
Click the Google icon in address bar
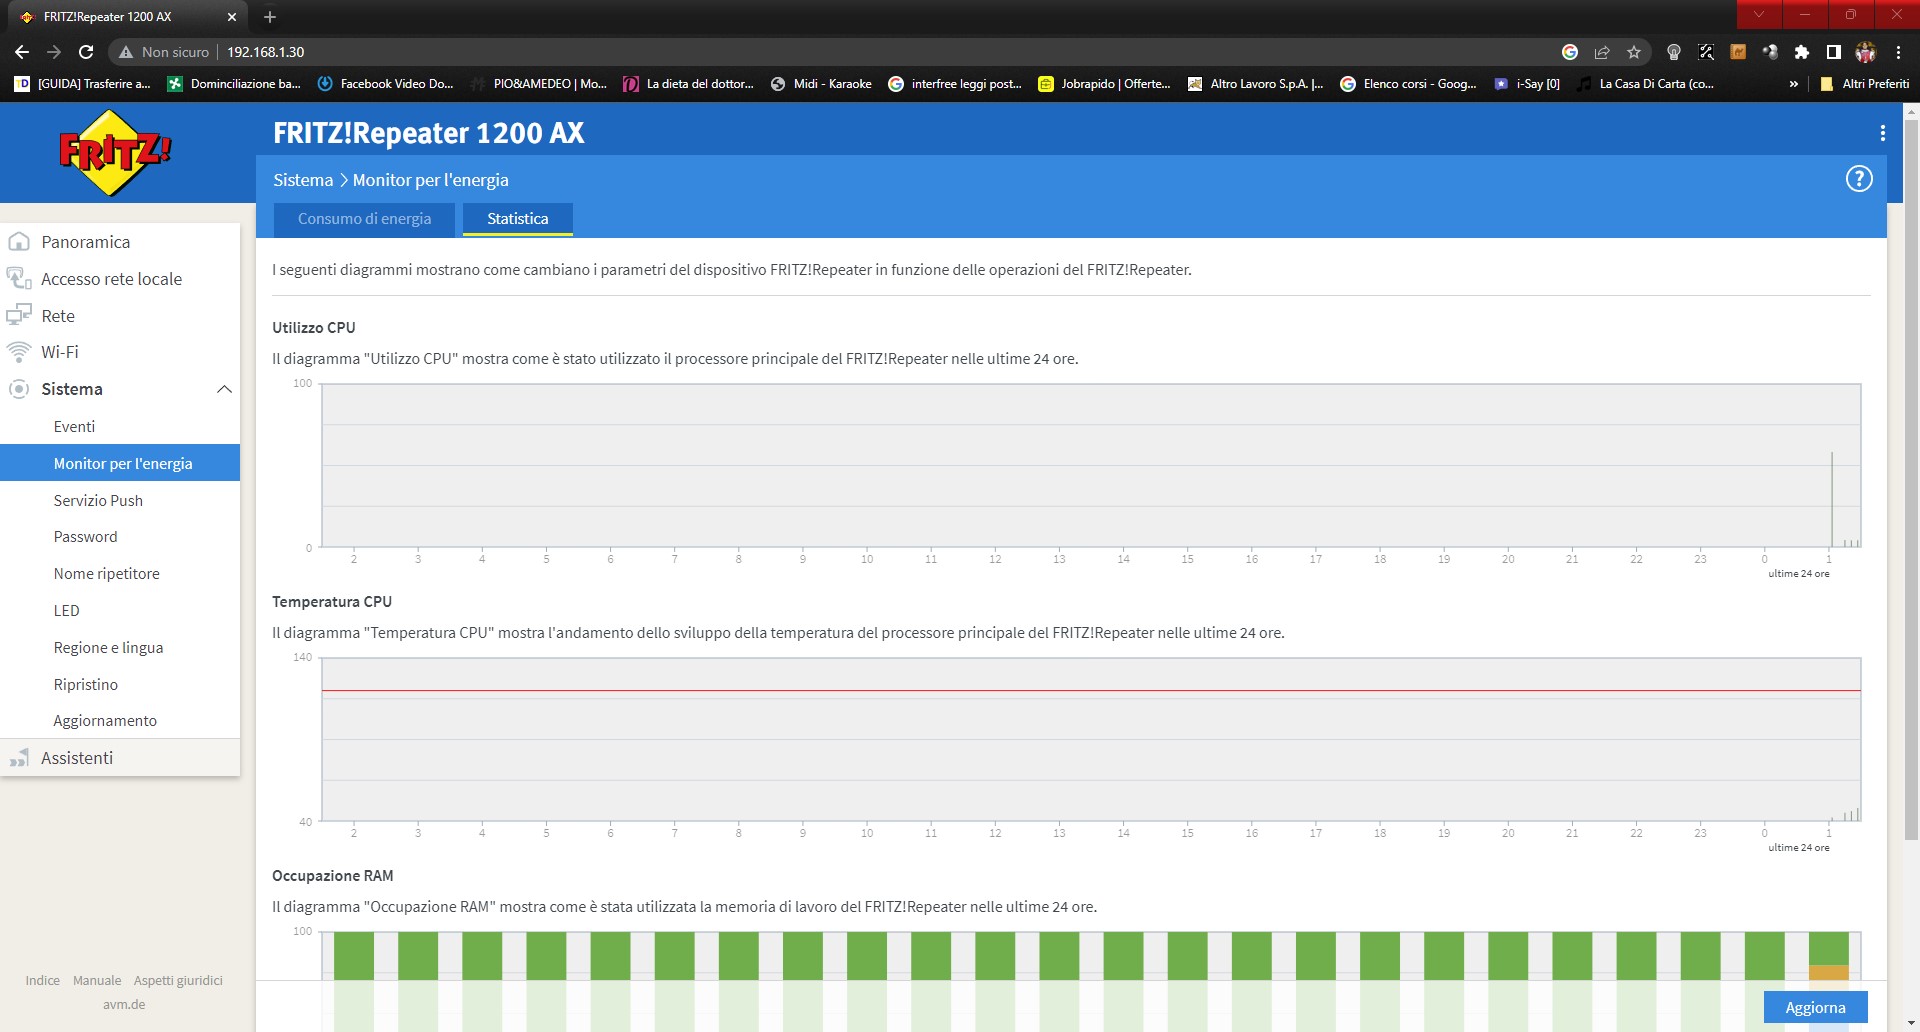coord(1570,52)
